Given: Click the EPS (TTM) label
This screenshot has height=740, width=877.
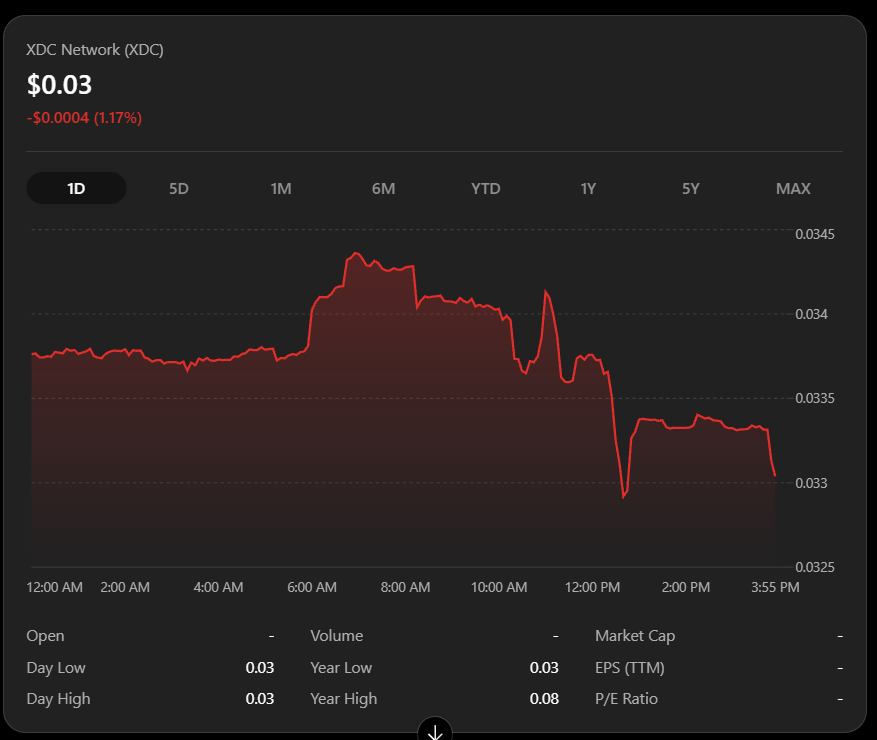Looking at the screenshot, I should [x=630, y=668].
